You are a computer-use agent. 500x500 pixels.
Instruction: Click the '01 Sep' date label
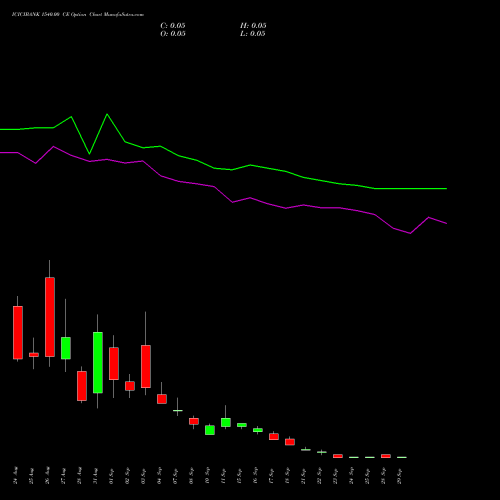[112, 476]
